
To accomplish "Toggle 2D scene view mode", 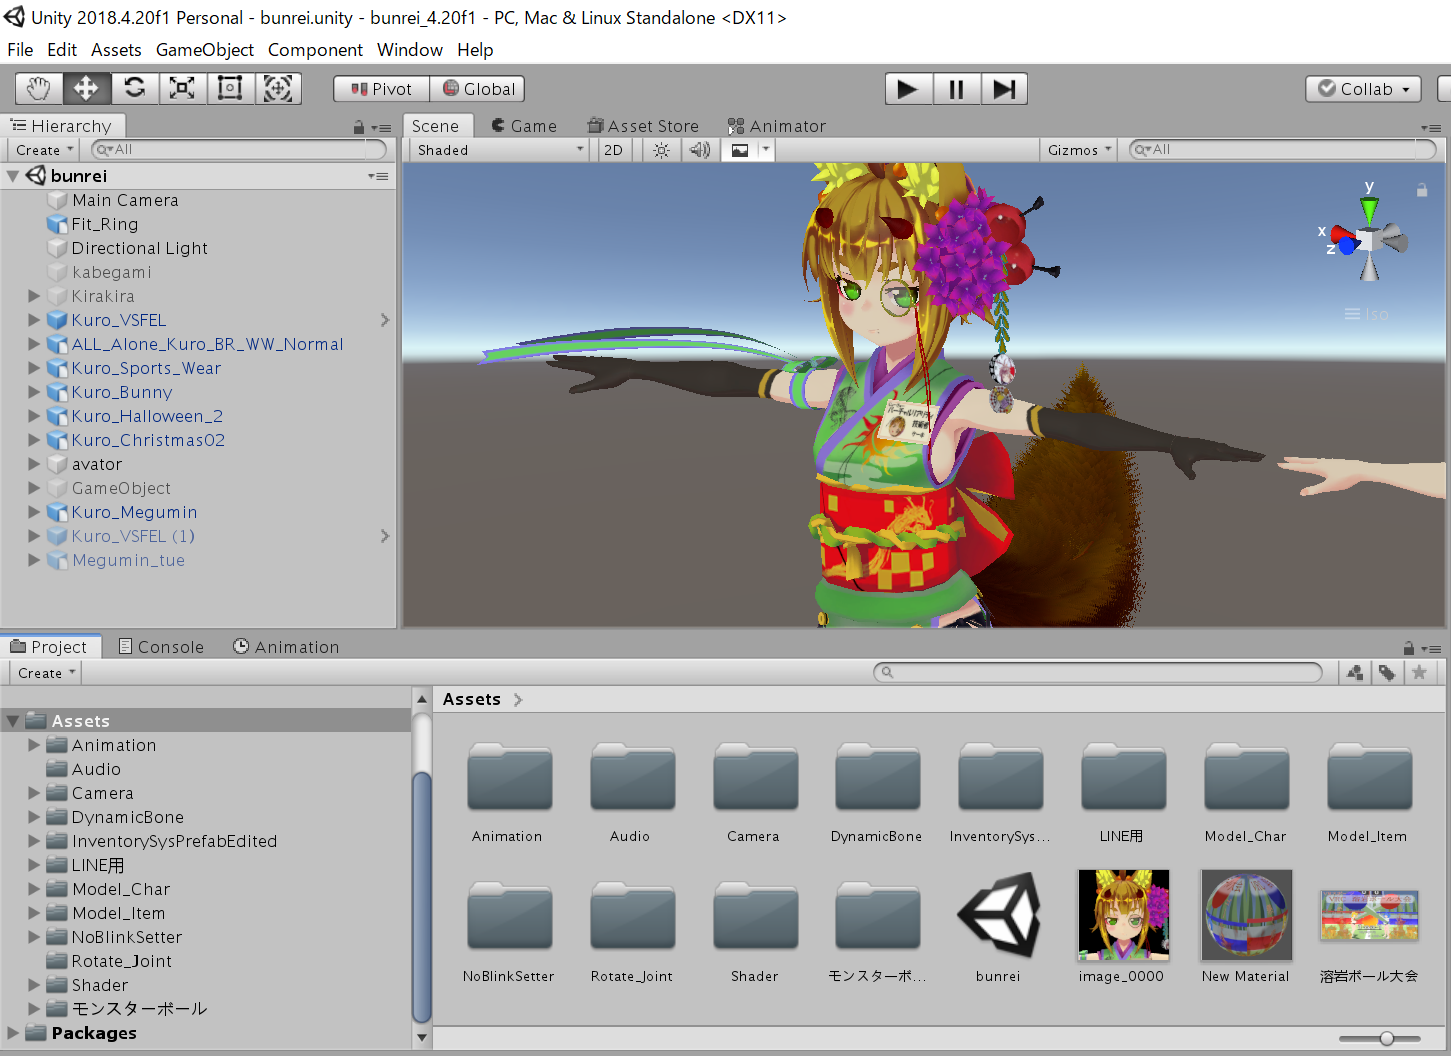I will (613, 150).
